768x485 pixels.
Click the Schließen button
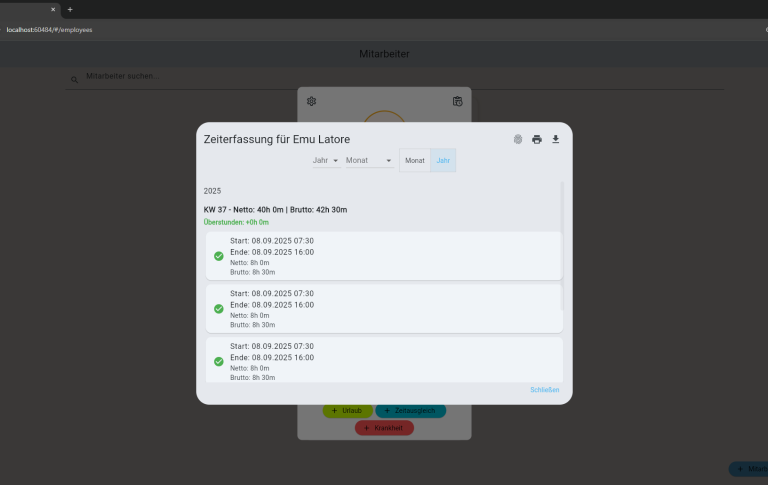(x=545, y=390)
